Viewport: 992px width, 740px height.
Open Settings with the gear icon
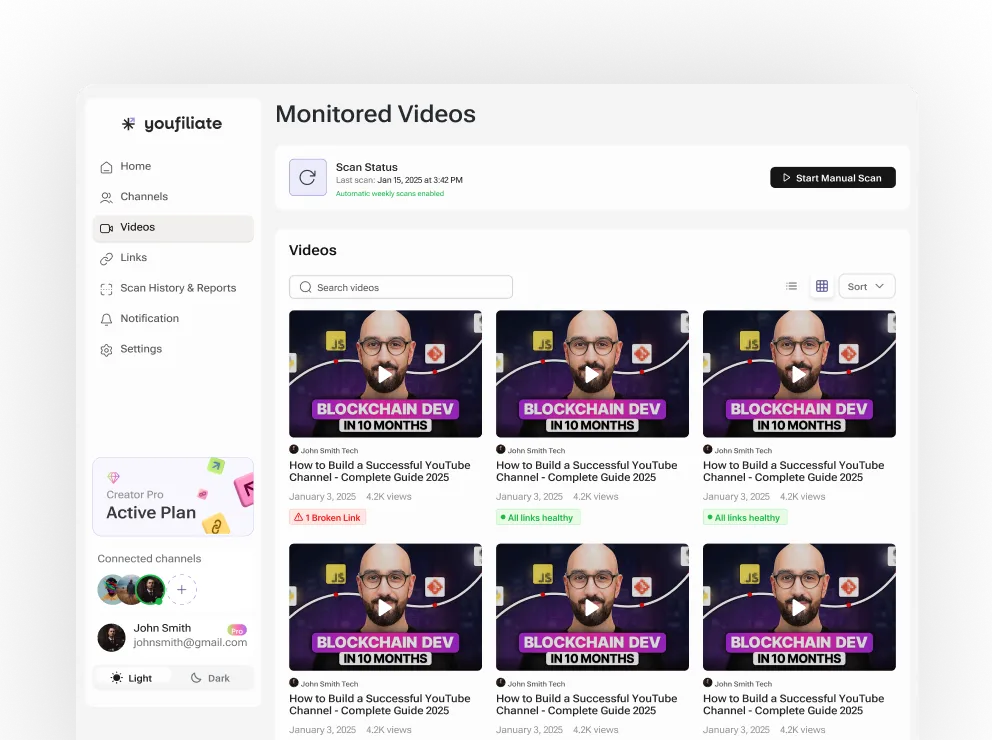tap(107, 348)
